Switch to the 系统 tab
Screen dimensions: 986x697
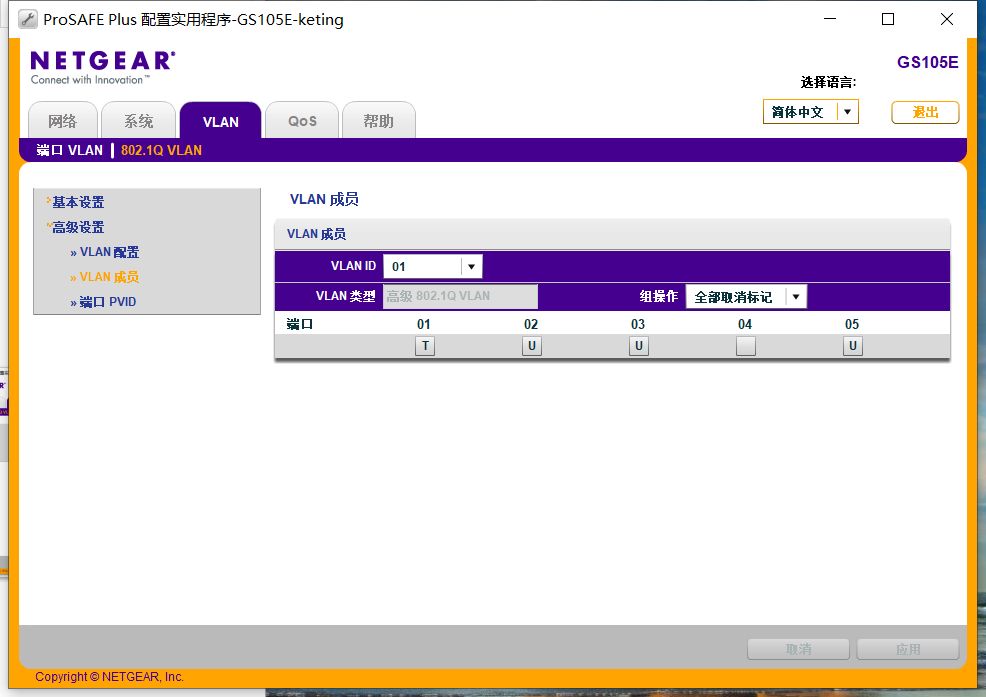[x=138, y=121]
